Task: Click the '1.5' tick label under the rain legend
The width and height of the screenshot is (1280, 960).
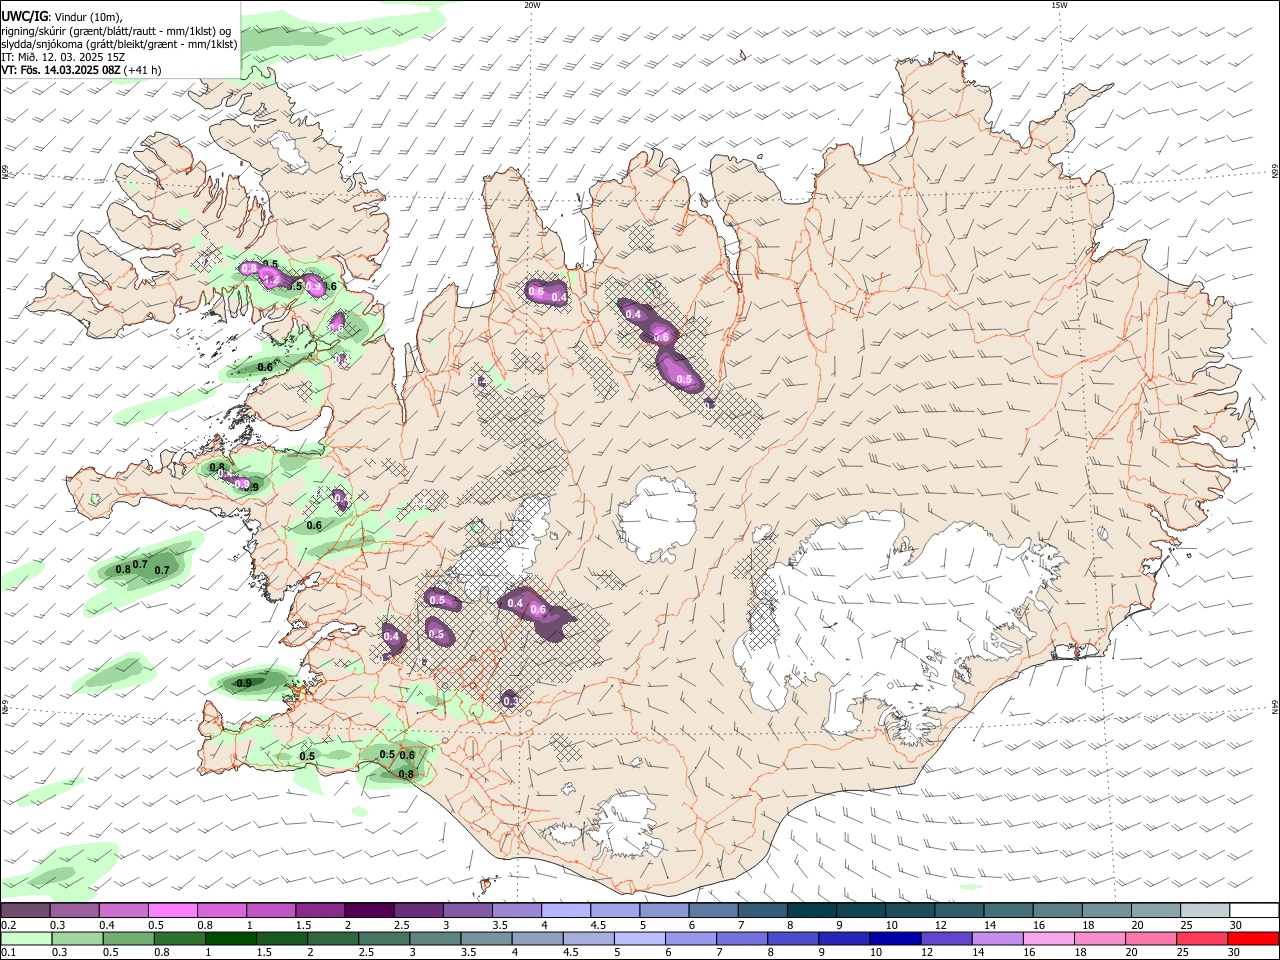Action: pos(263,953)
